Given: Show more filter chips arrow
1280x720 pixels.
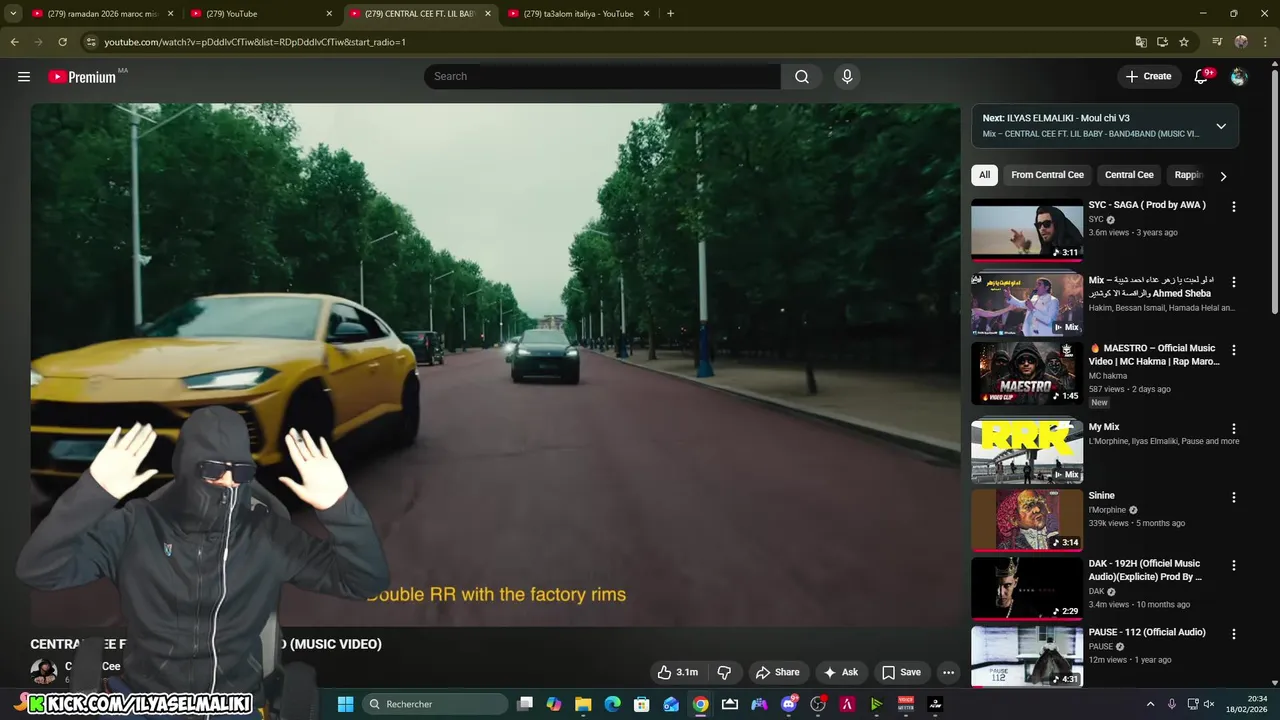Looking at the screenshot, I should [x=1222, y=176].
